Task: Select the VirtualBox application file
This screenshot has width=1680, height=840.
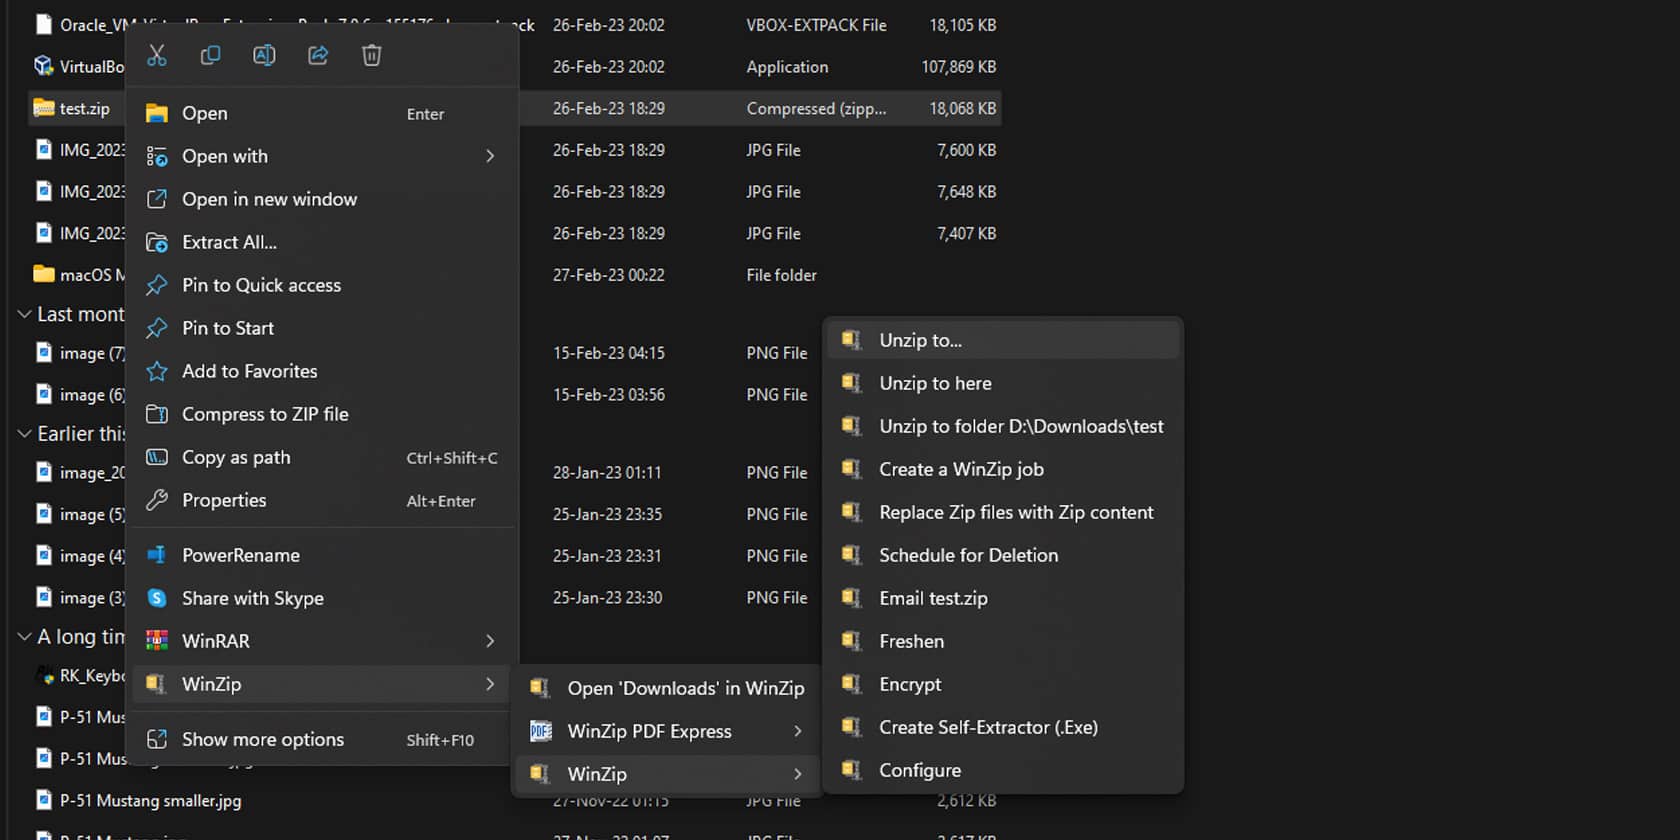Action: (79, 67)
